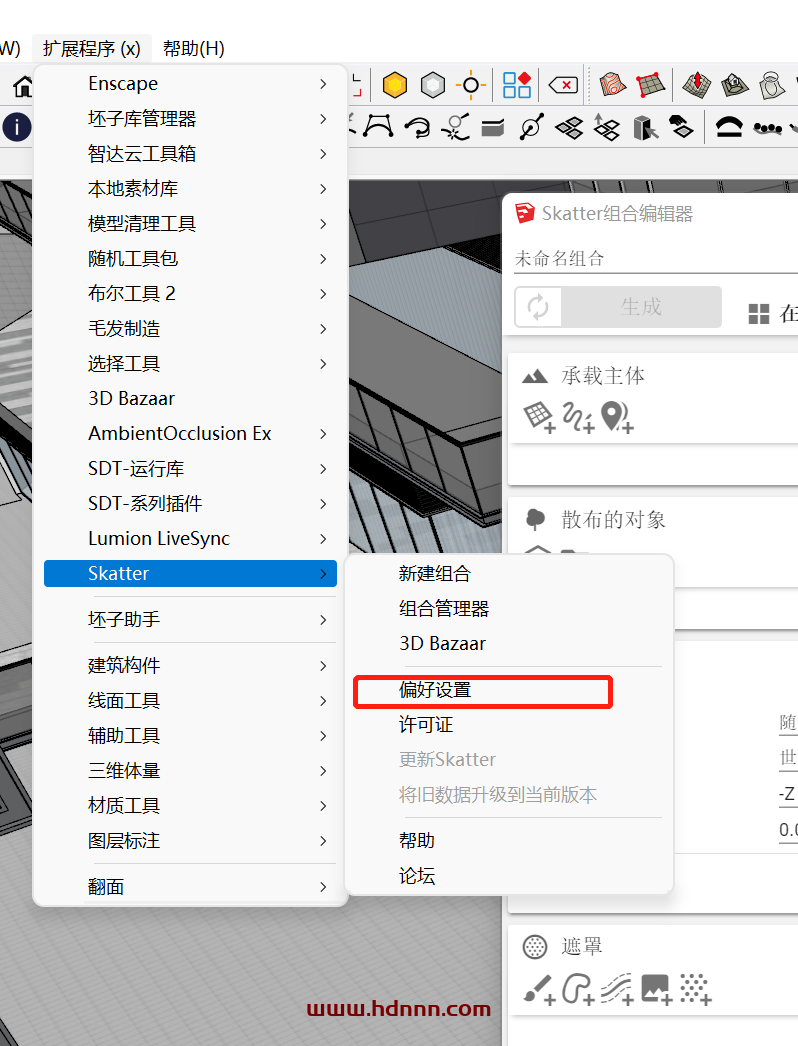Click the four diamond tiles toolbar icon
This screenshot has width=798, height=1046.
pos(569,127)
